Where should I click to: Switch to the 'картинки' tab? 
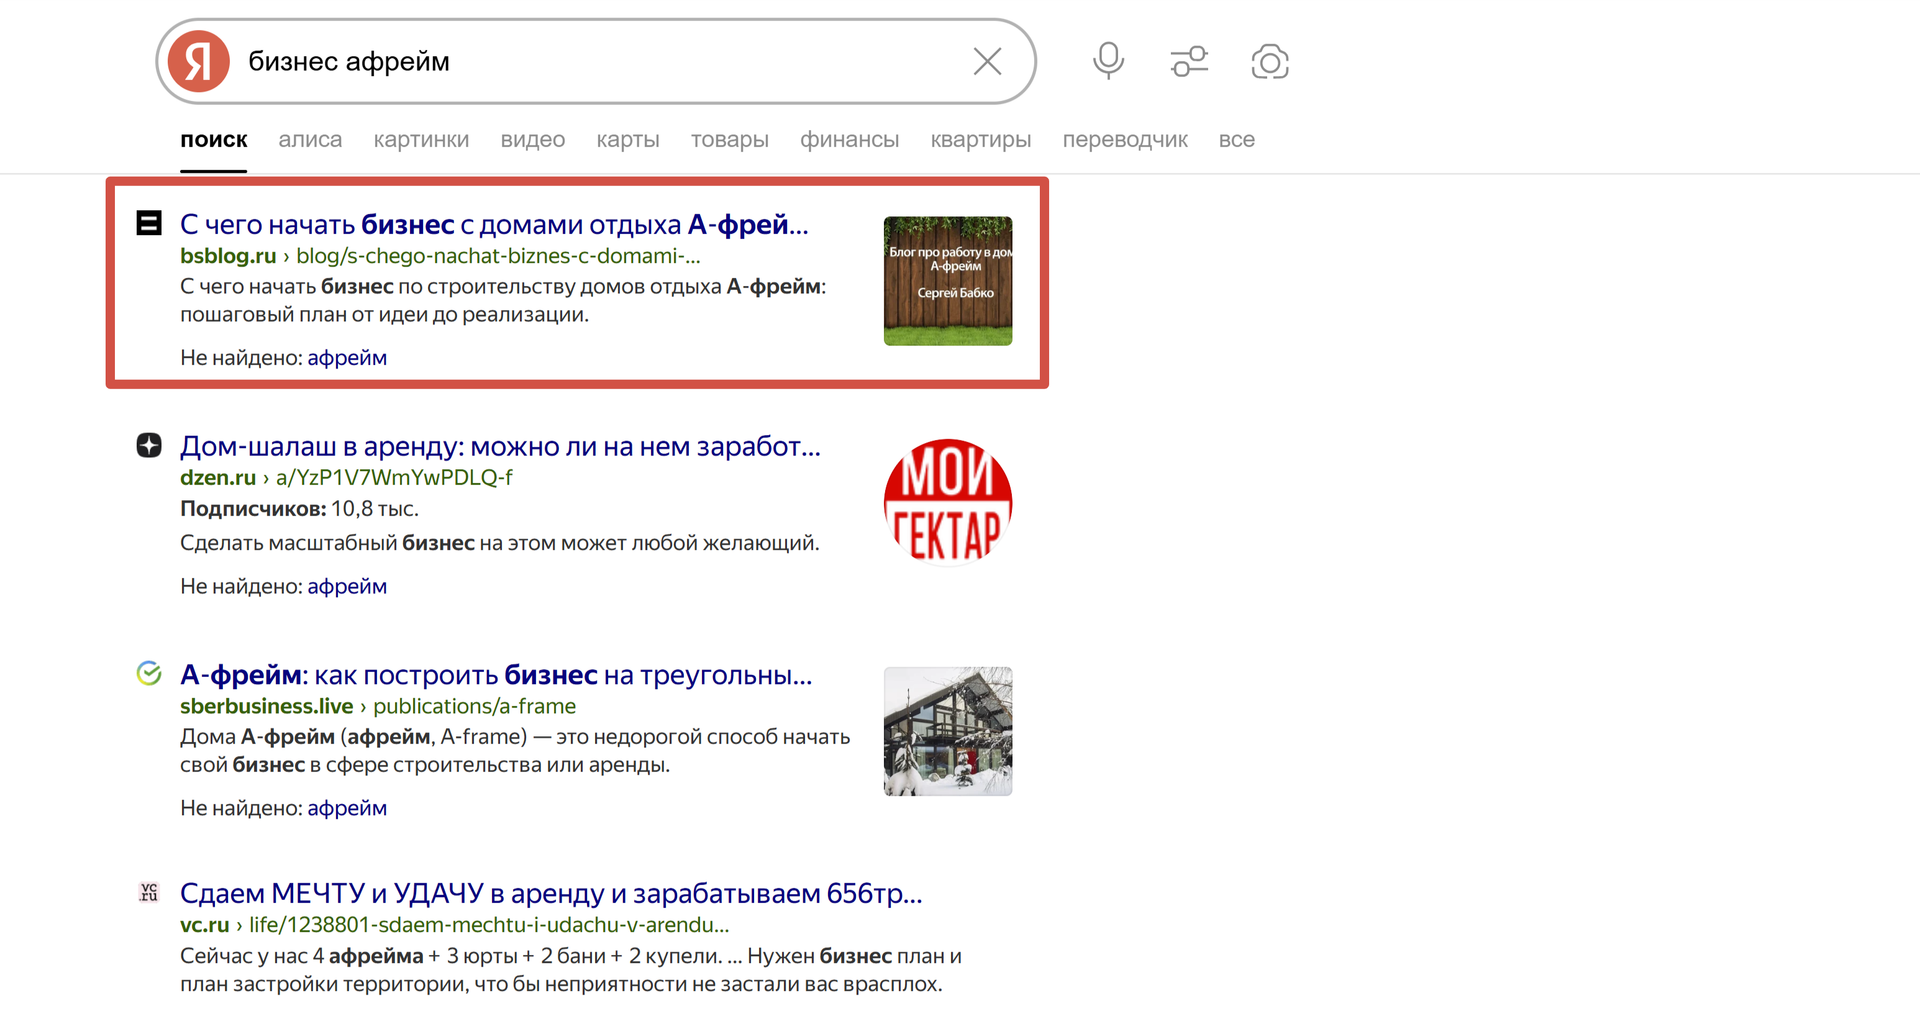[x=421, y=140]
